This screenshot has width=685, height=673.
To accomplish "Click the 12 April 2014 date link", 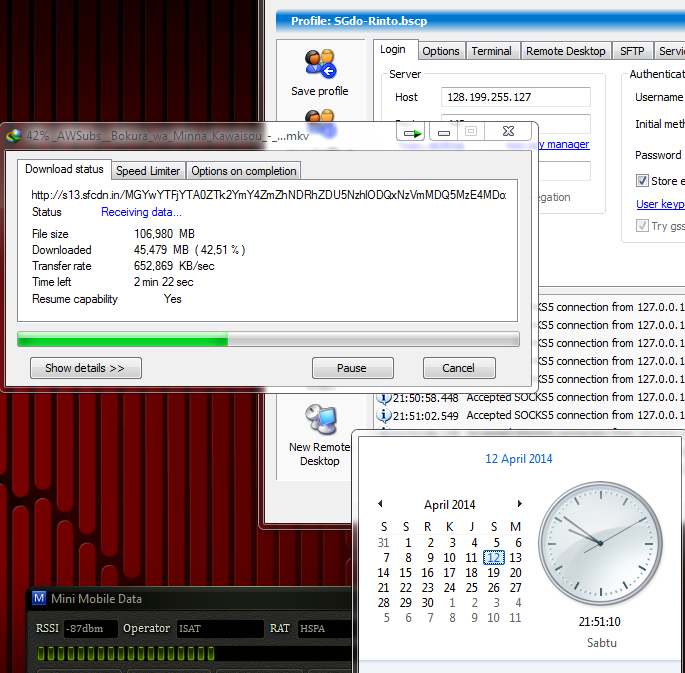I will (x=519, y=459).
